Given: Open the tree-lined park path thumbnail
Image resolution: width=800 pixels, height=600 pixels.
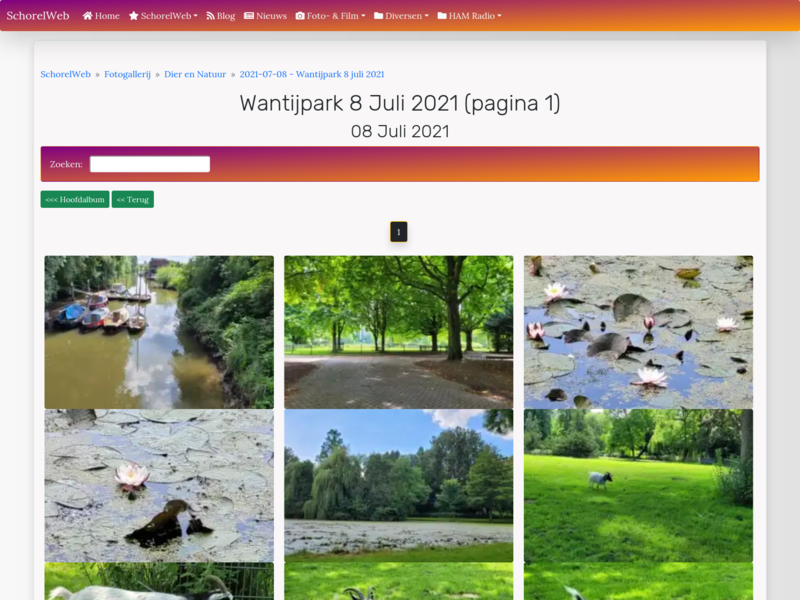Looking at the screenshot, I should [x=398, y=332].
